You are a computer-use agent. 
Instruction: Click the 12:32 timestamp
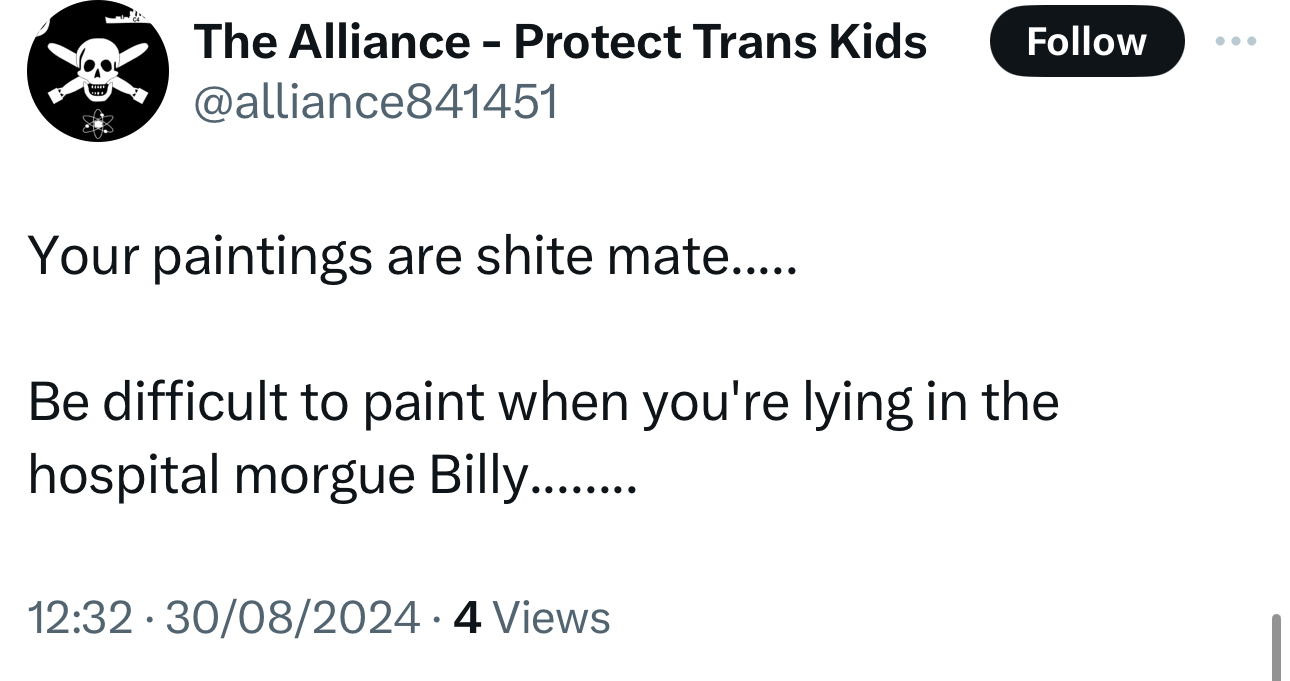pyautogui.click(x=80, y=617)
